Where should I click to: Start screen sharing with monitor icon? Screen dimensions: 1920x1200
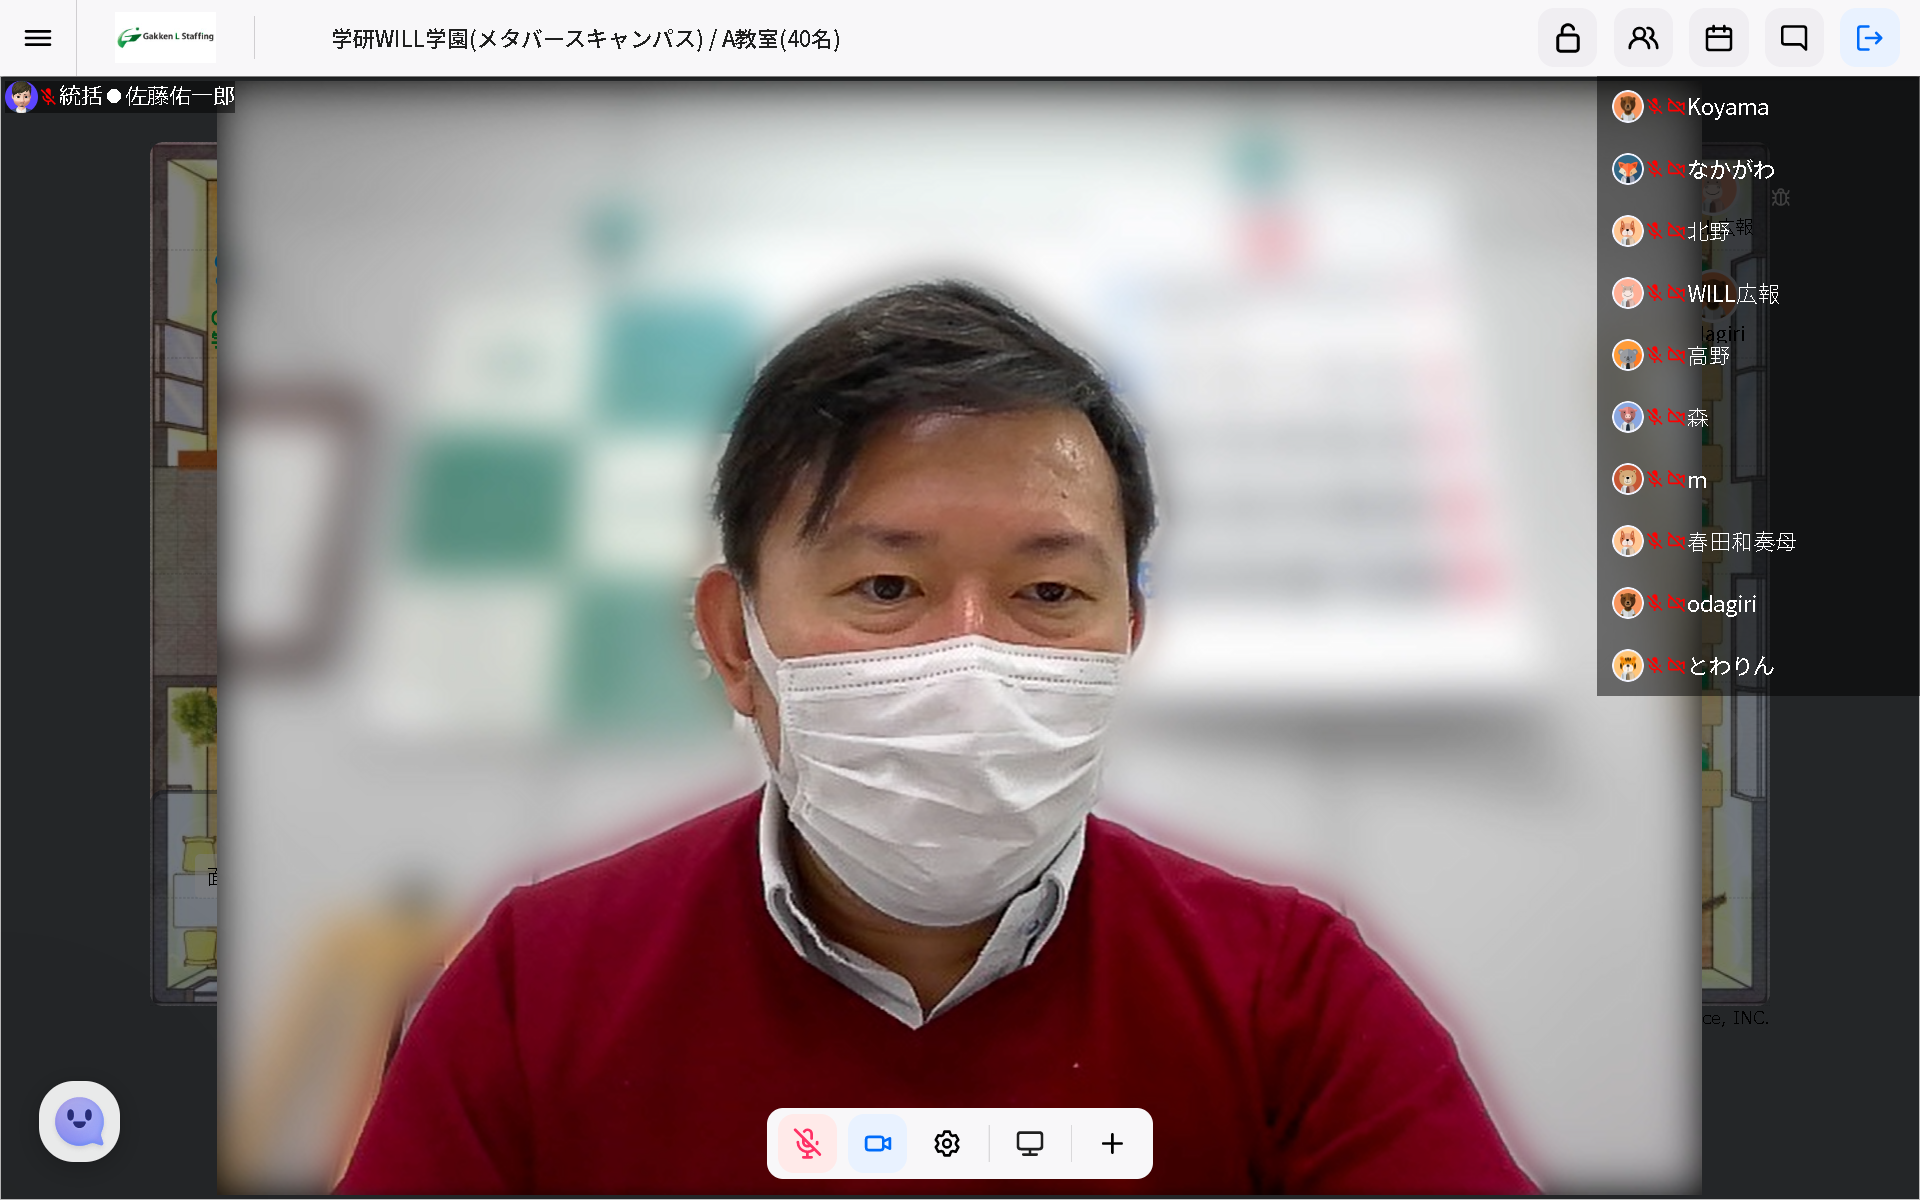tap(1030, 1143)
